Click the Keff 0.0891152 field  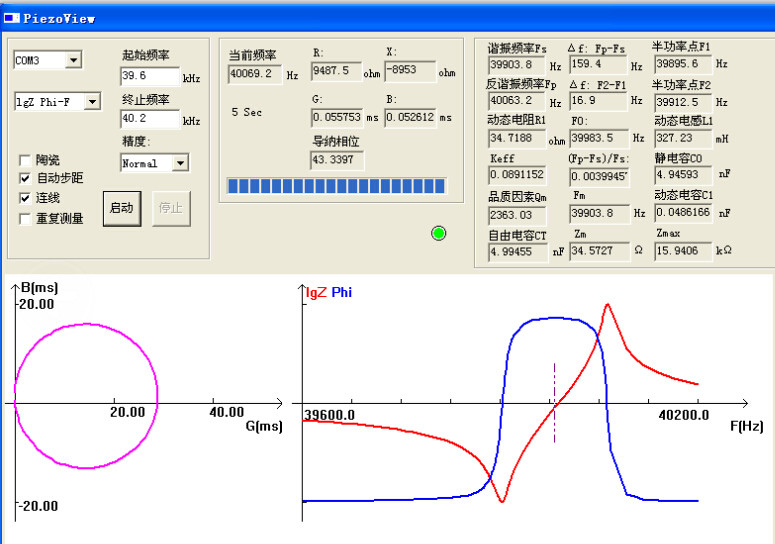(x=517, y=175)
